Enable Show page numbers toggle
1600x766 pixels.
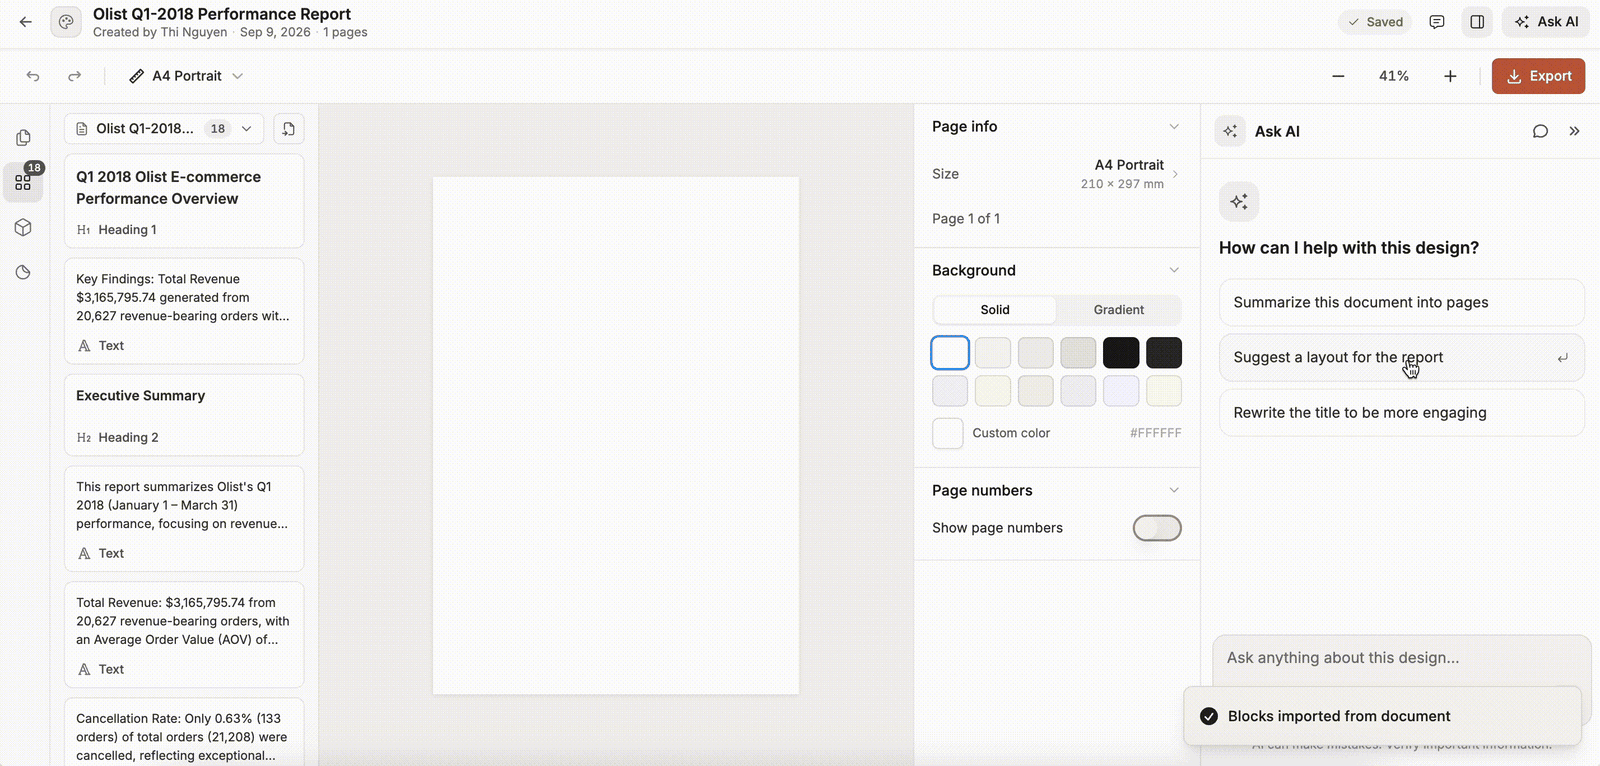click(1157, 528)
